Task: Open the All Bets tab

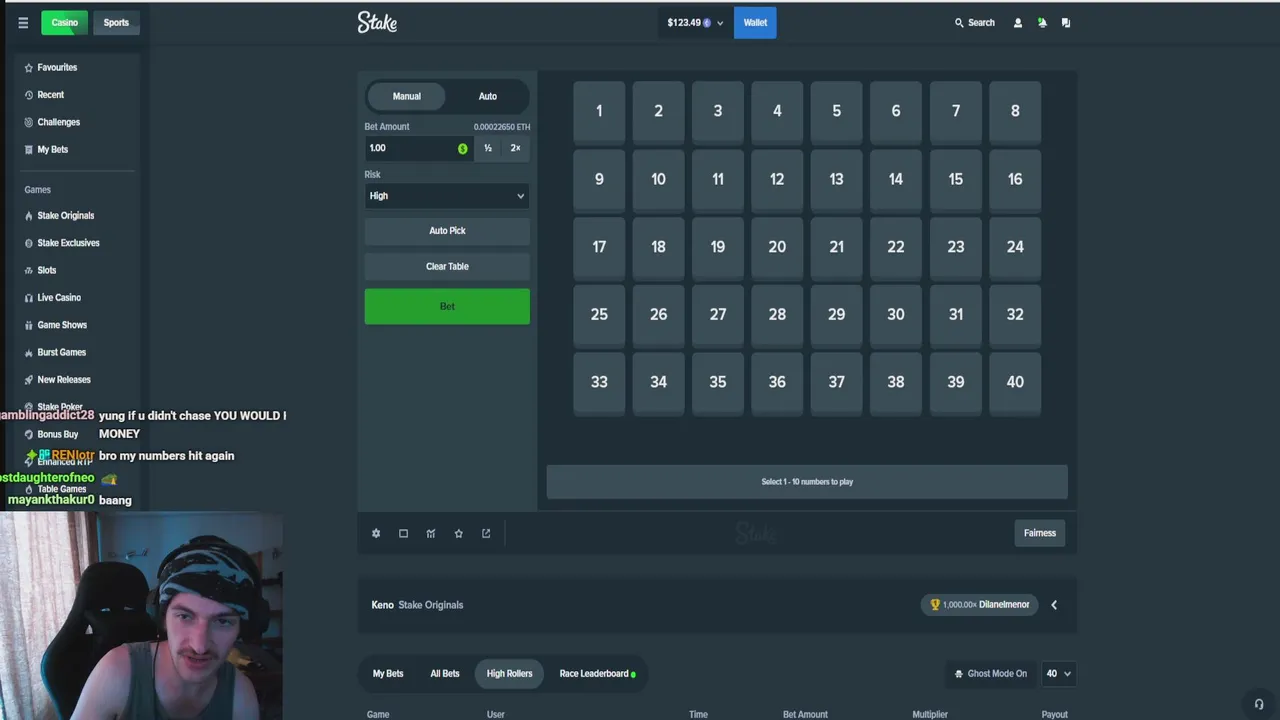Action: (445, 674)
